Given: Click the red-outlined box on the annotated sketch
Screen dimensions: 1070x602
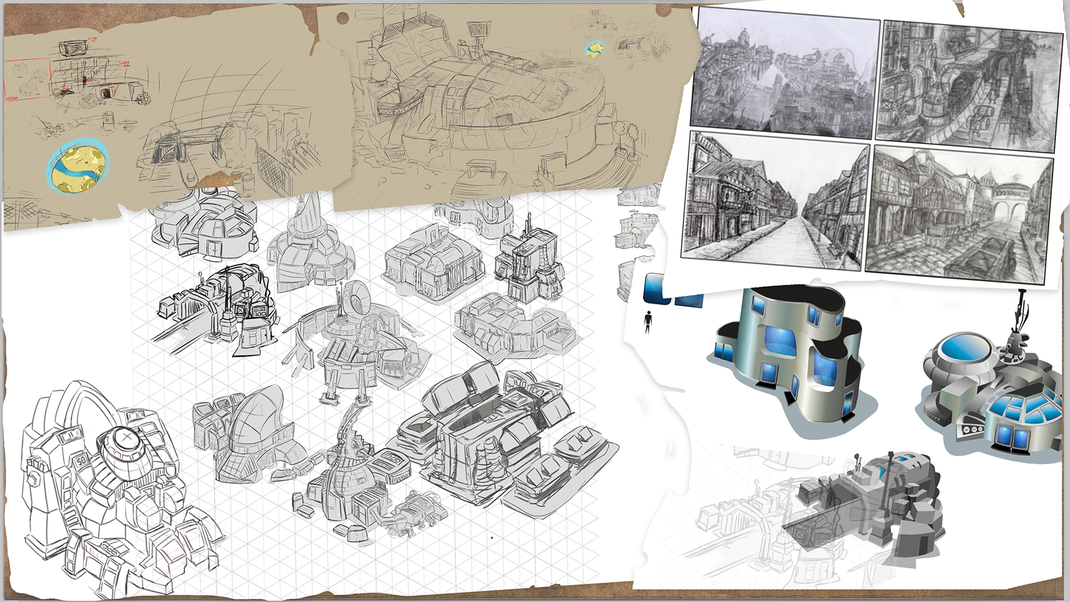Looking at the screenshot, I should tap(28, 81).
